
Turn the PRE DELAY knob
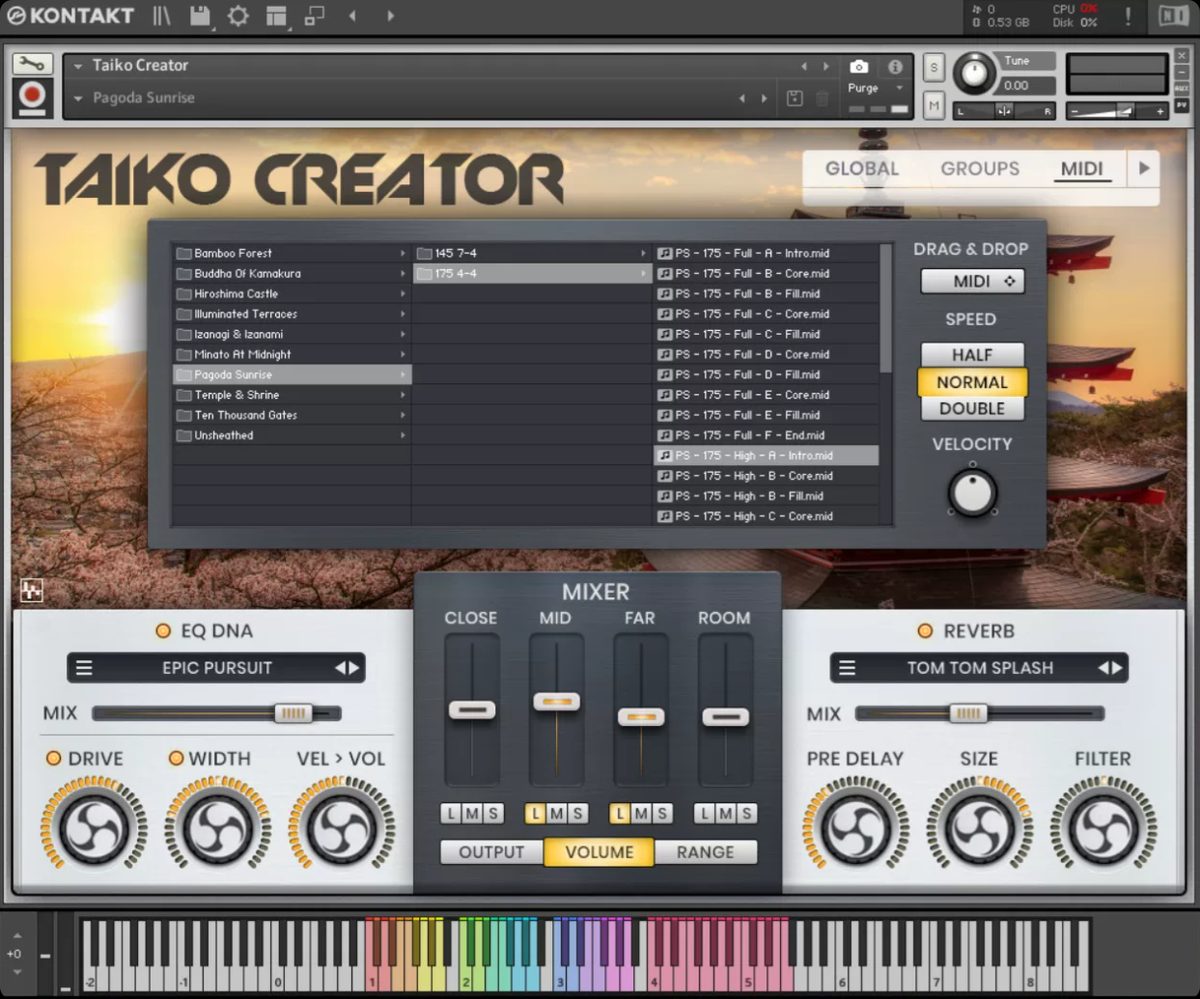[856, 828]
